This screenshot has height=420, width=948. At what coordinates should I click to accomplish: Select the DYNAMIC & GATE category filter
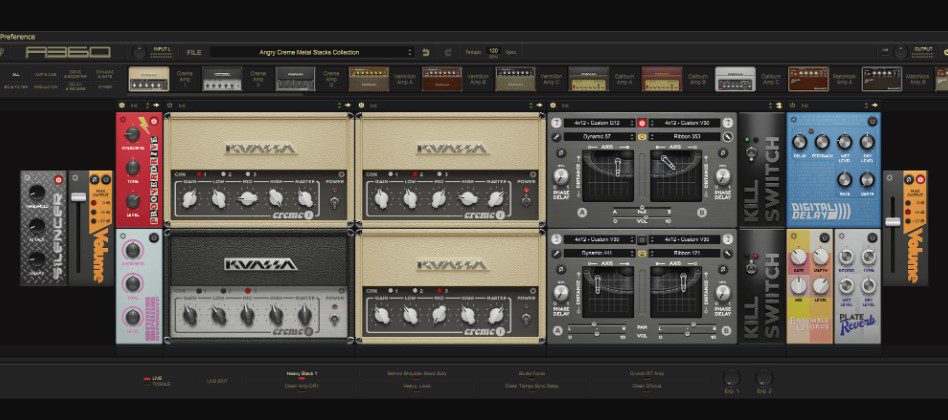tap(105, 74)
